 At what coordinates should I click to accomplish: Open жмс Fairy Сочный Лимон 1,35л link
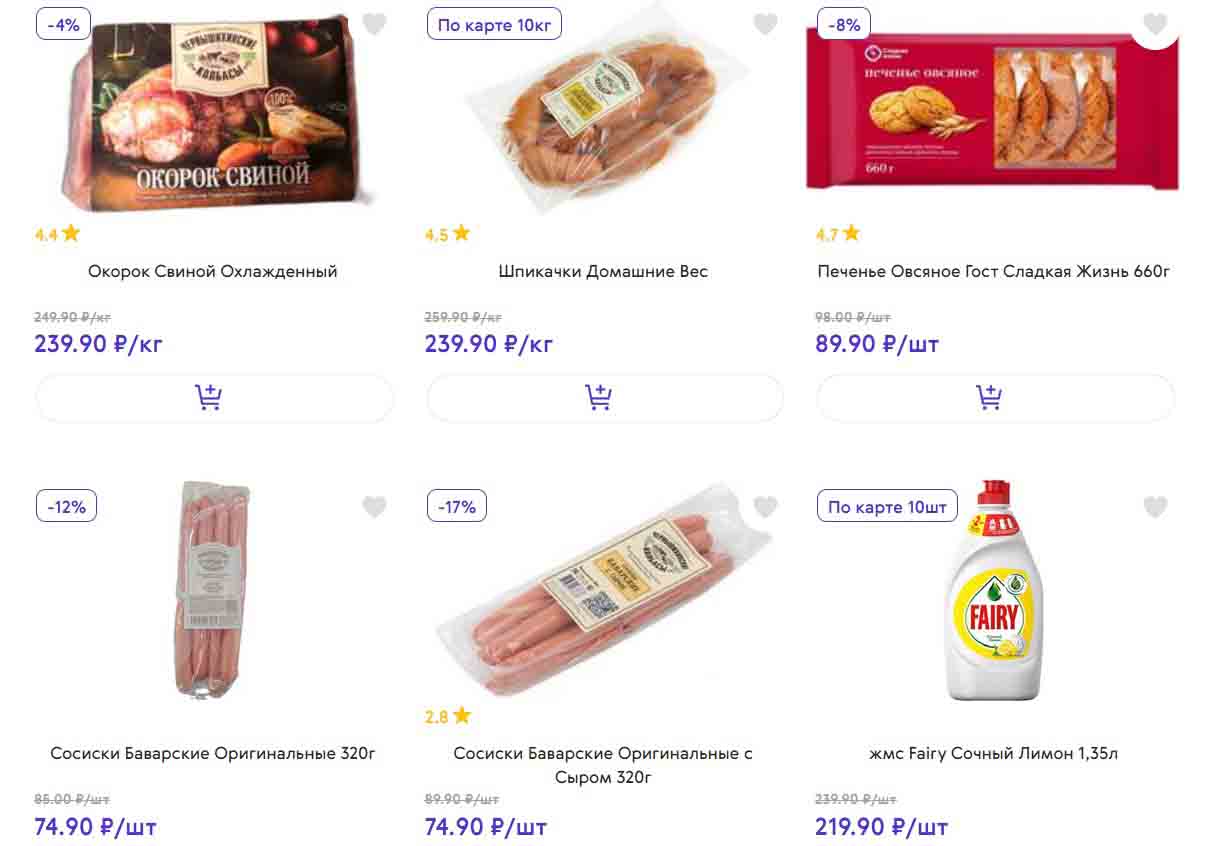click(x=994, y=753)
